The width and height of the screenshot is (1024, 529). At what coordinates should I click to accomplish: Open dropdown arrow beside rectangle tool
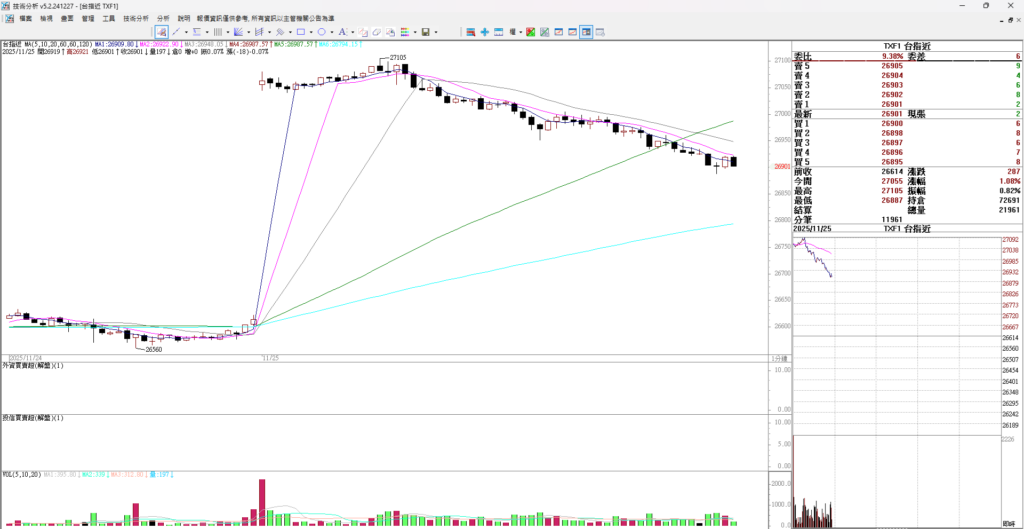pos(311,32)
